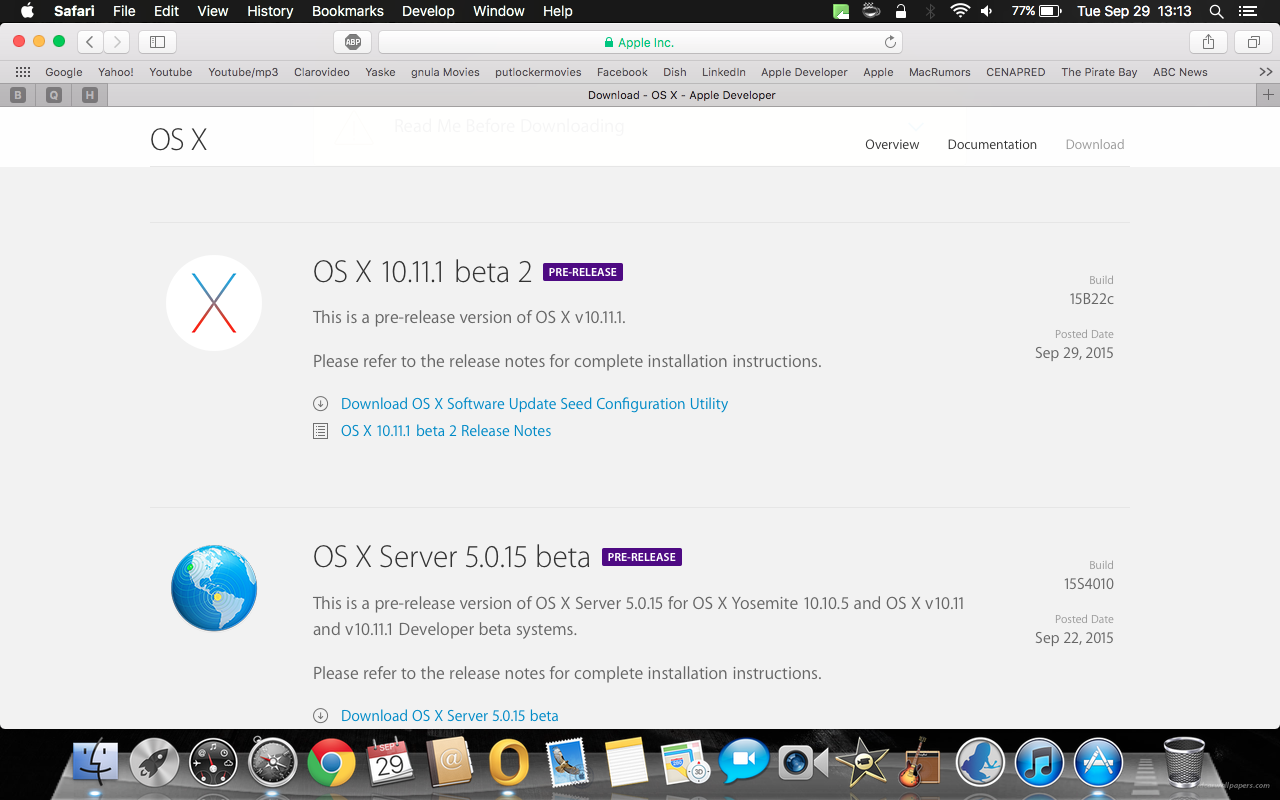Open Finder from the Dock
The height and width of the screenshot is (800, 1280).
pyautogui.click(x=96, y=764)
